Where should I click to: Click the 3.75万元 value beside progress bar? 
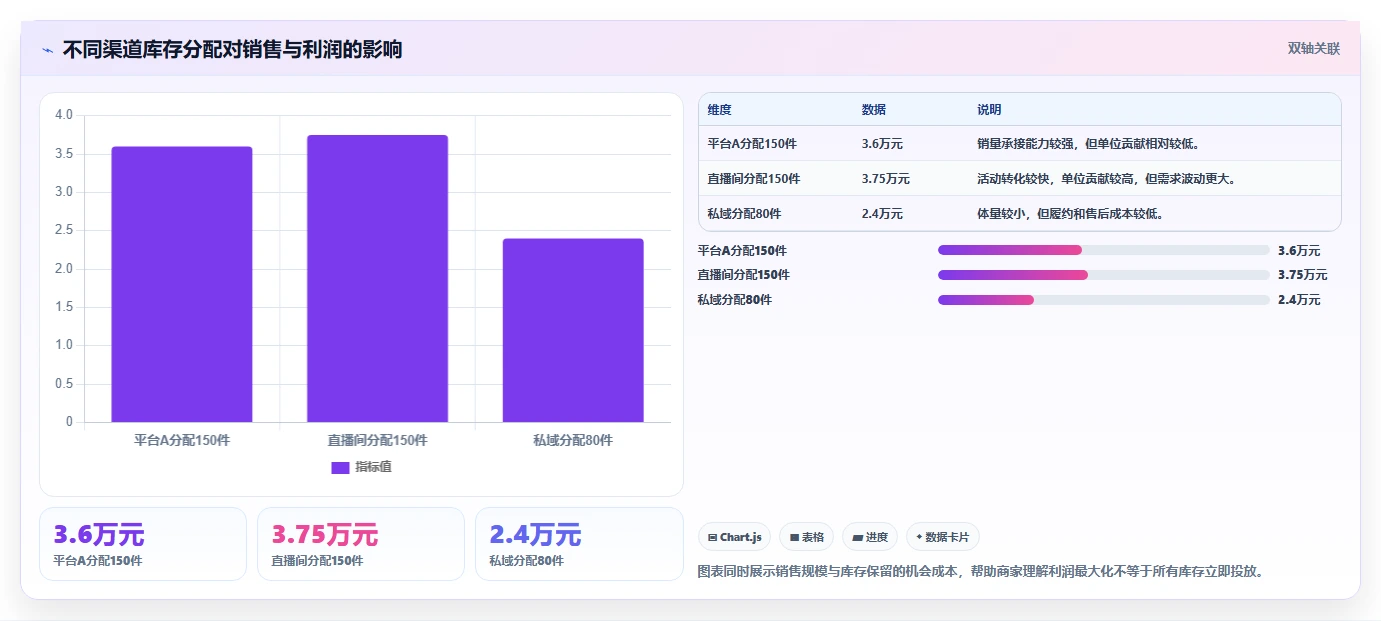coord(1303,275)
